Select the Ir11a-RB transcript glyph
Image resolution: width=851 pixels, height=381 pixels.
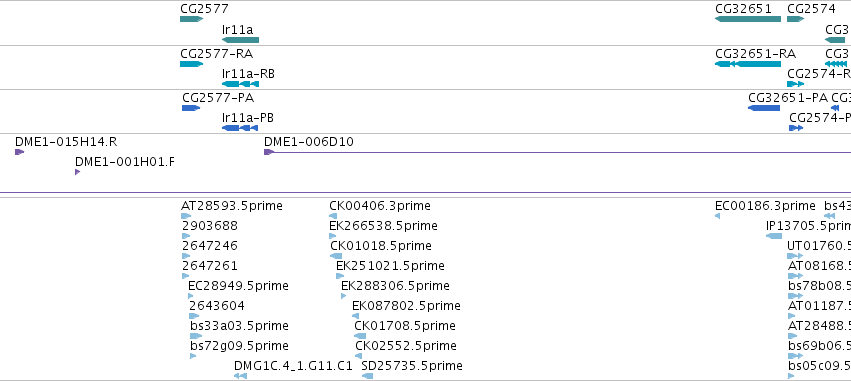coord(240,84)
